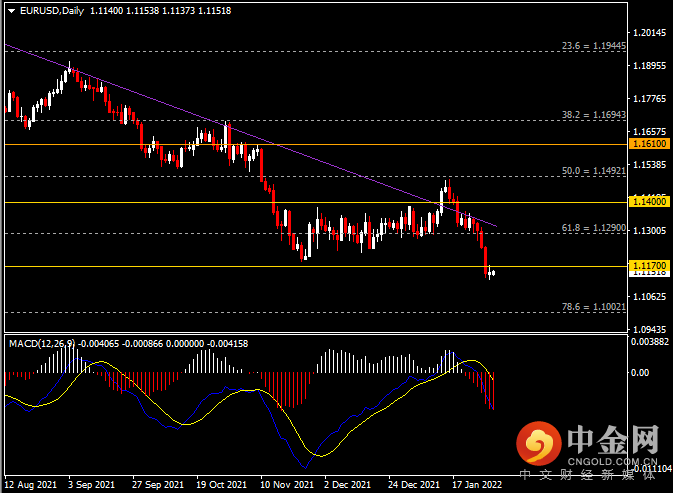The image size is (673, 493).
Task: Click the 1.10625 price scale value
Action: (649, 296)
